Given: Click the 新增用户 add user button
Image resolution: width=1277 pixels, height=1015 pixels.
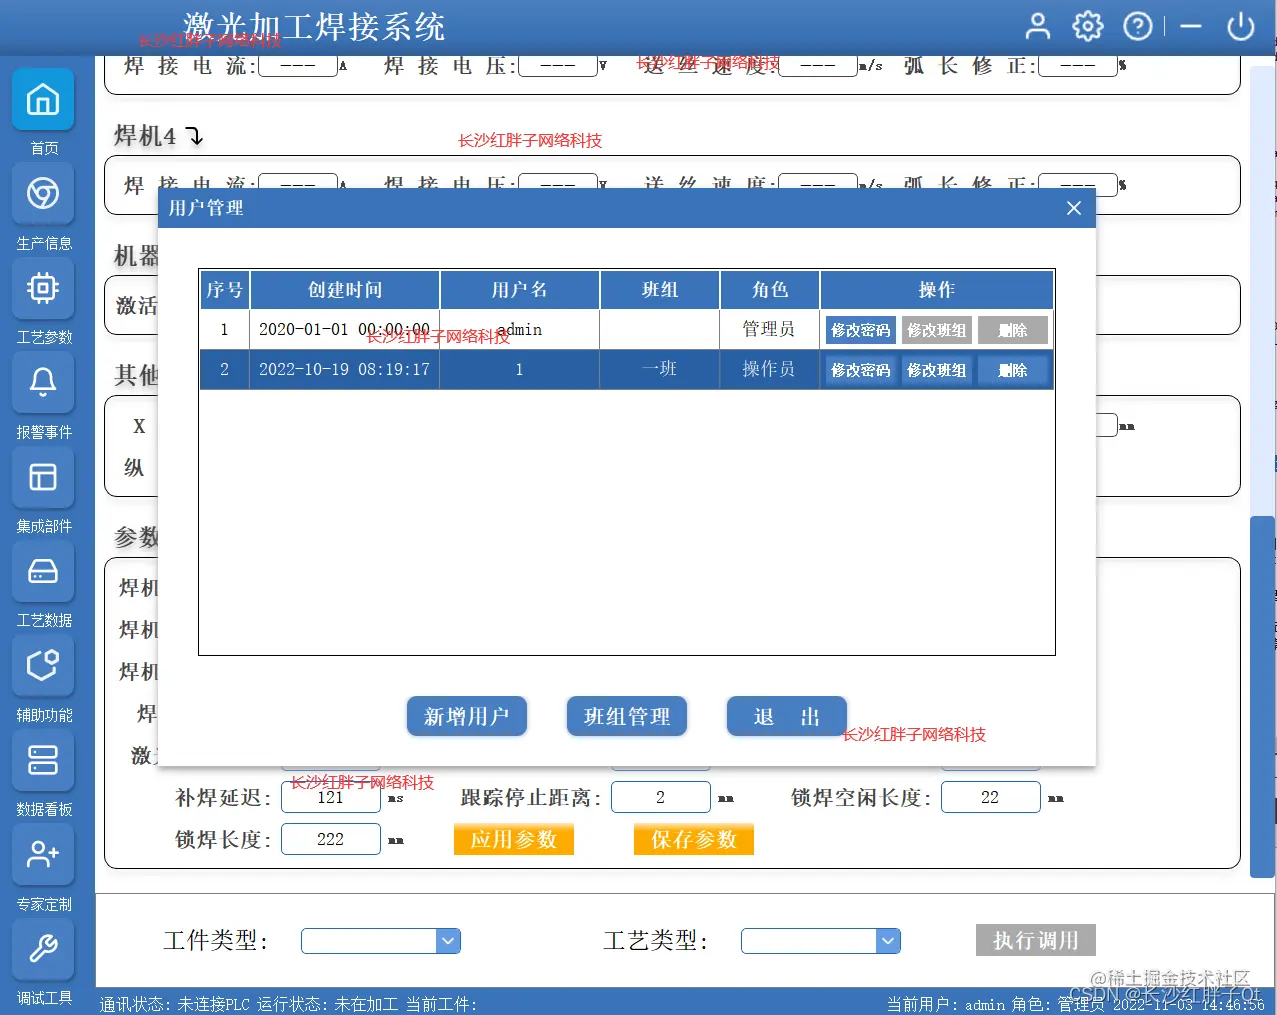Looking at the screenshot, I should [x=466, y=716].
